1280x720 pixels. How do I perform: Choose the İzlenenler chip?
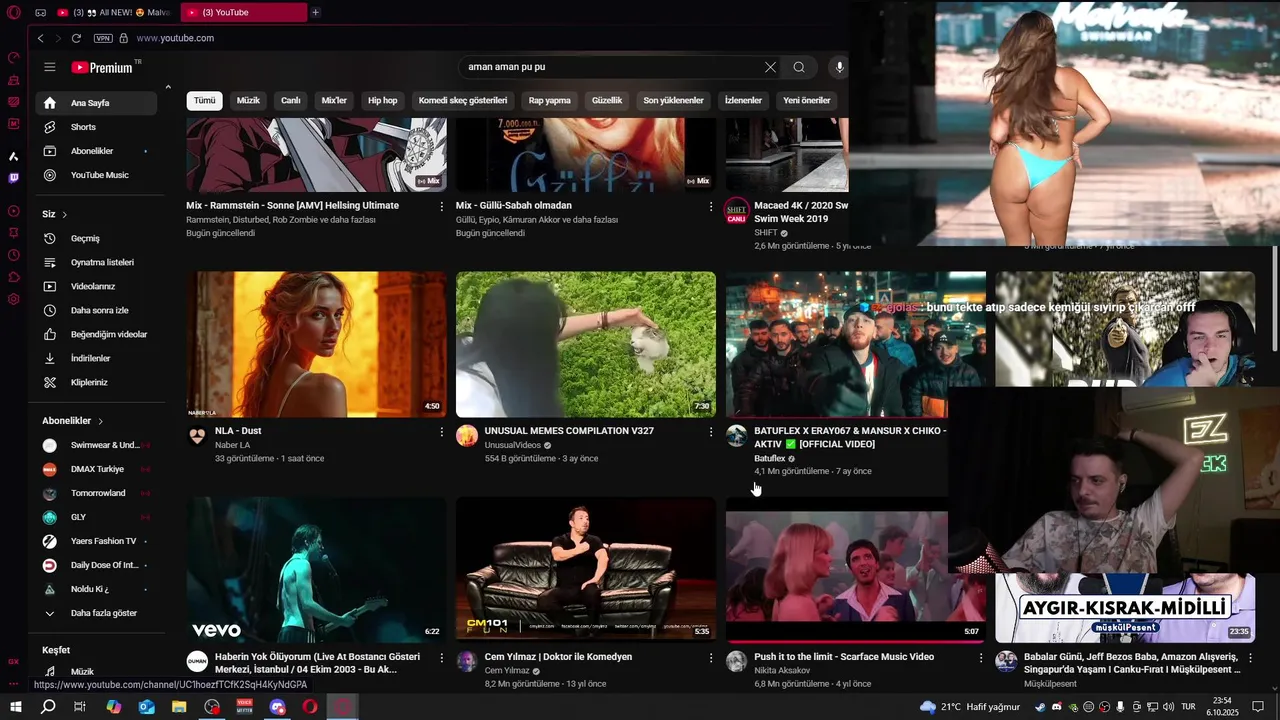coord(743,100)
